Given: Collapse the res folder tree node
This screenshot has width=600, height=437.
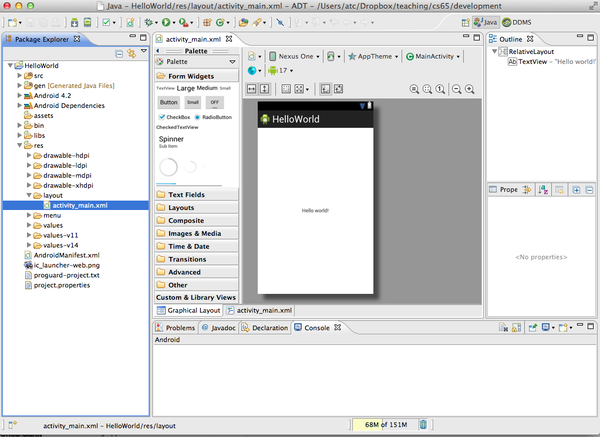Looking at the screenshot, I should click(x=20, y=145).
